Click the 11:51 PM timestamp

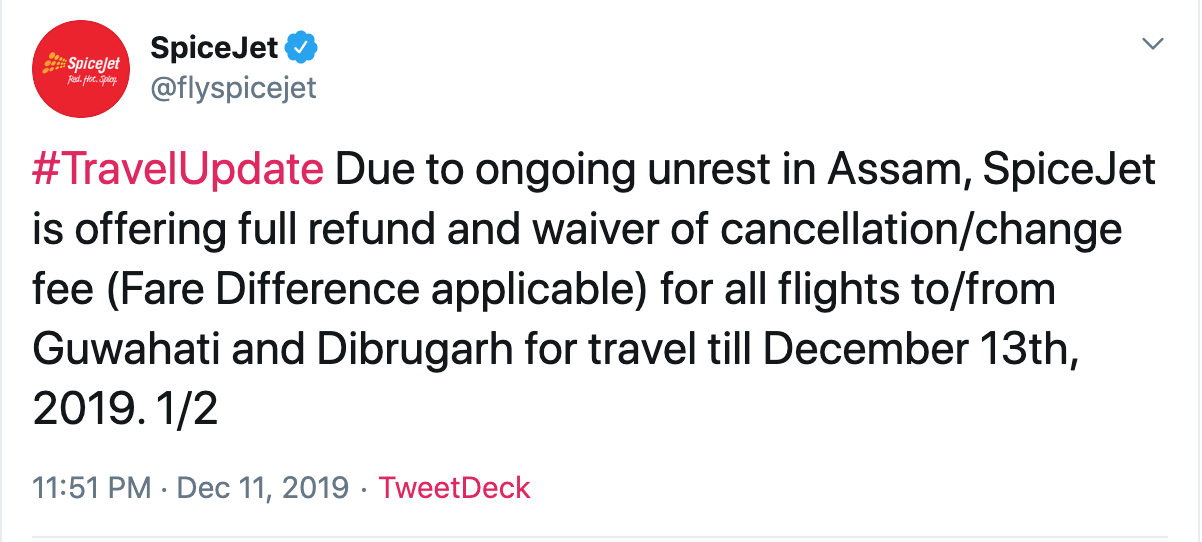[x=92, y=488]
